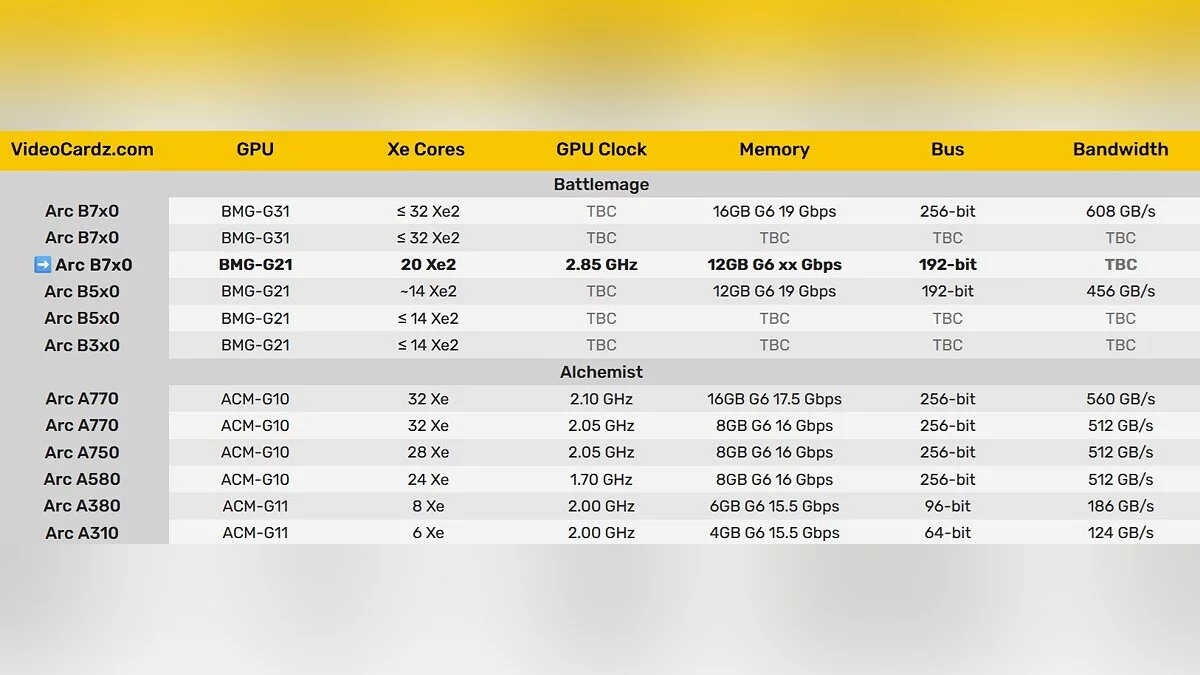The height and width of the screenshot is (675, 1200).
Task: Click the 186 GB/s bandwidth value
Action: (1120, 506)
